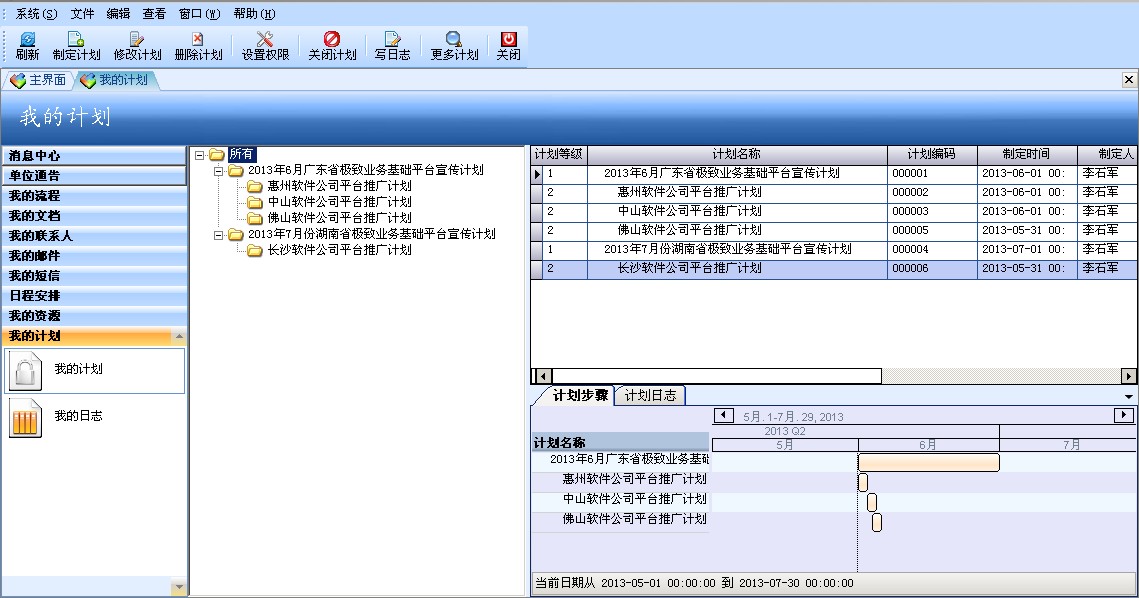Viewport: 1139px width, 598px height.
Task: Open 我的联系人 in the sidebar
Action: tap(94, 235)
